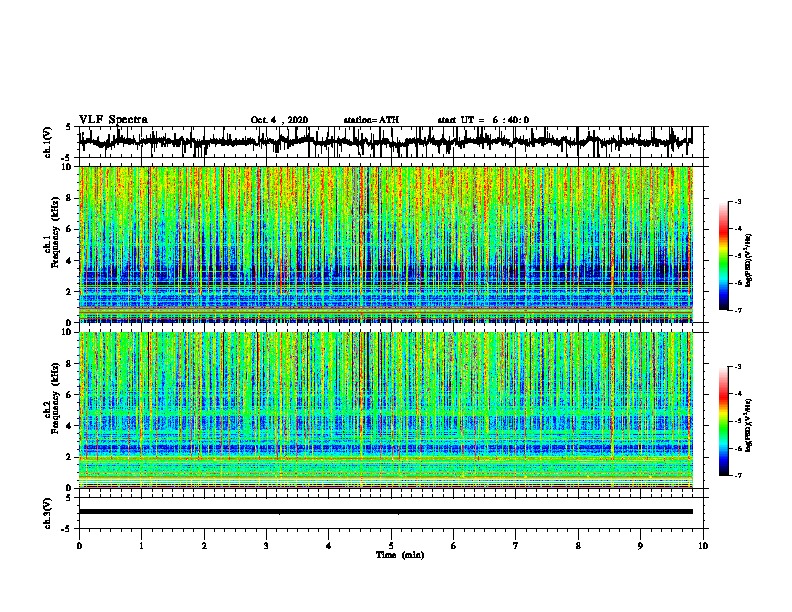Viewport: 792px width, 612px height.
Task: Click the "-7" tick on ch.1 colorbar
Action: [738, 310]
